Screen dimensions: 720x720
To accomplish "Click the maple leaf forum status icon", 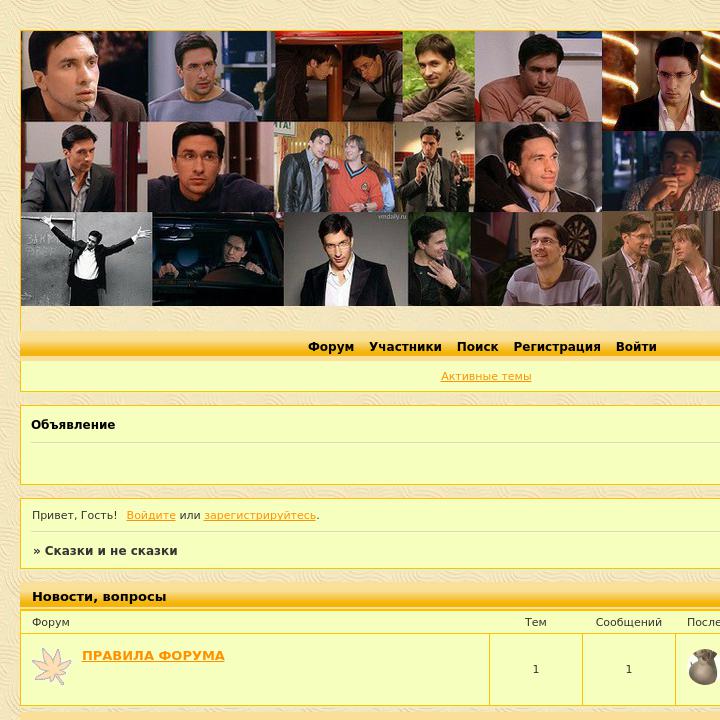I will tap(51, 666).
